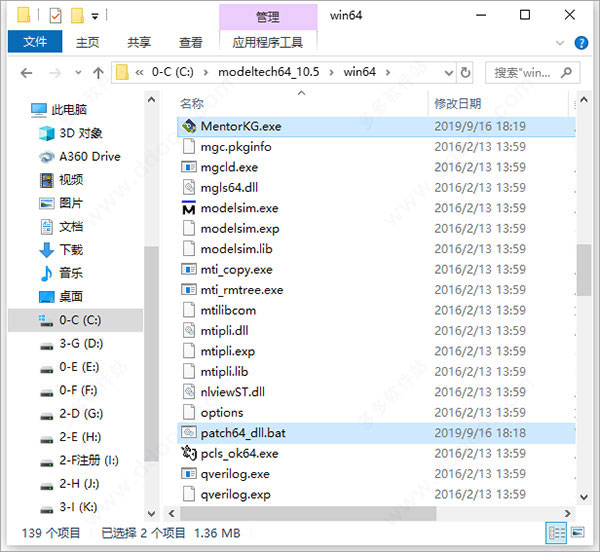Expand the ribbon chevron
Viewport: 600px width, 552px height.
(x=559, y=43)
